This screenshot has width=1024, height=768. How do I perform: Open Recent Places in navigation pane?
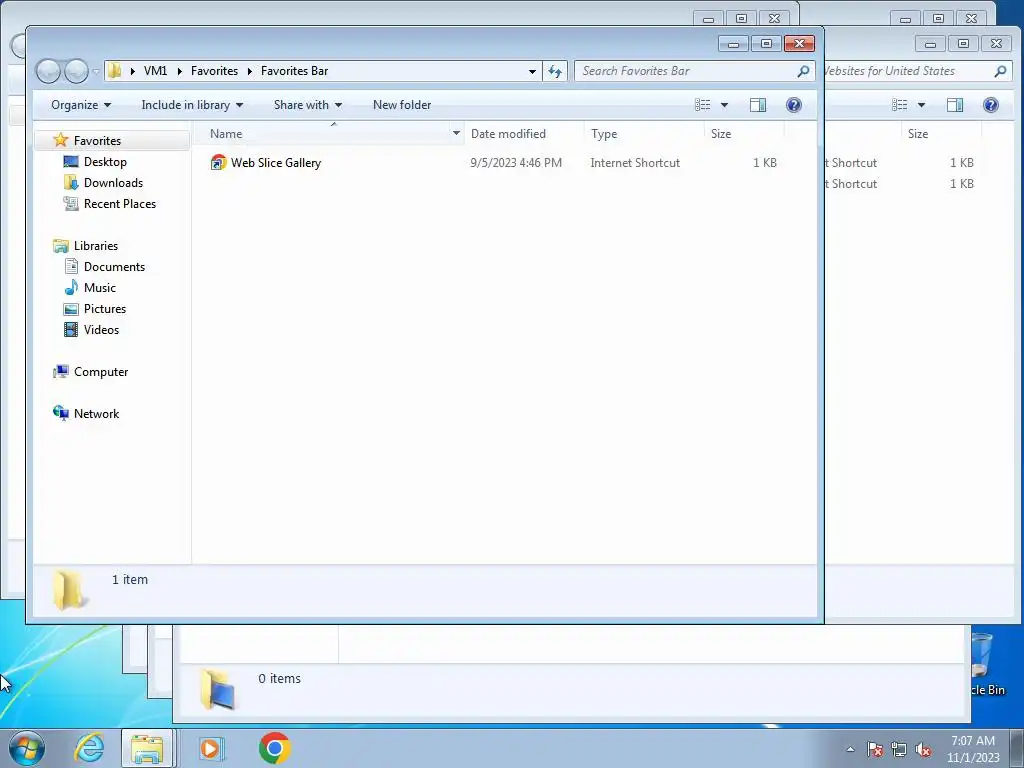[x=120, y=204]
